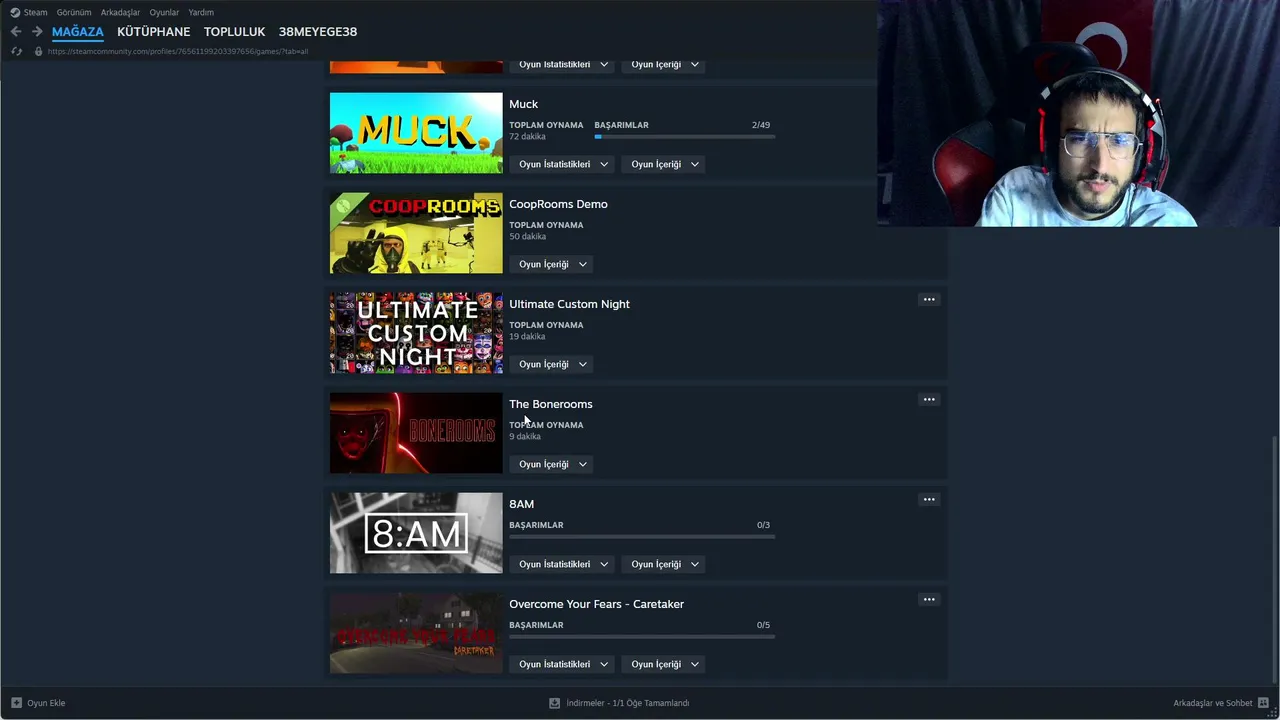
Task: Open Arkadaşlar ve Sohbet chat
Action: coord(1221,703)
